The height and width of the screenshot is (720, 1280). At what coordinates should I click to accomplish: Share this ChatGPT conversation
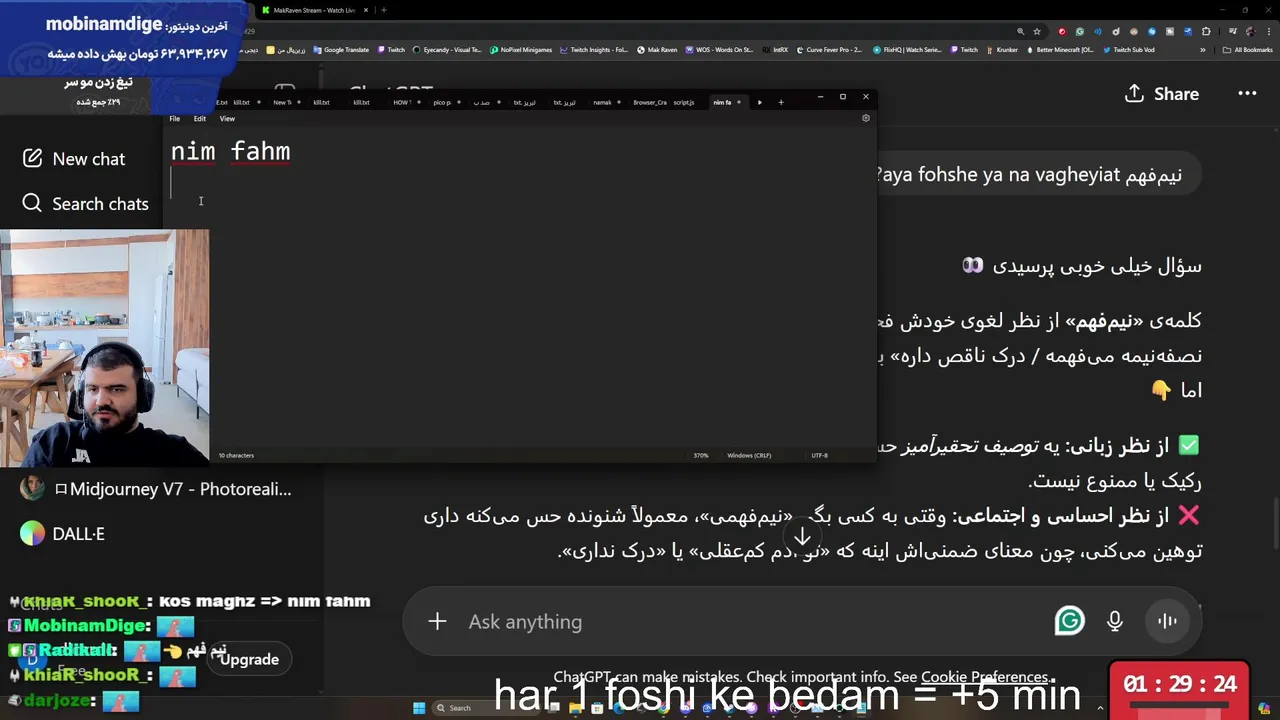(x=1162, y=94)
